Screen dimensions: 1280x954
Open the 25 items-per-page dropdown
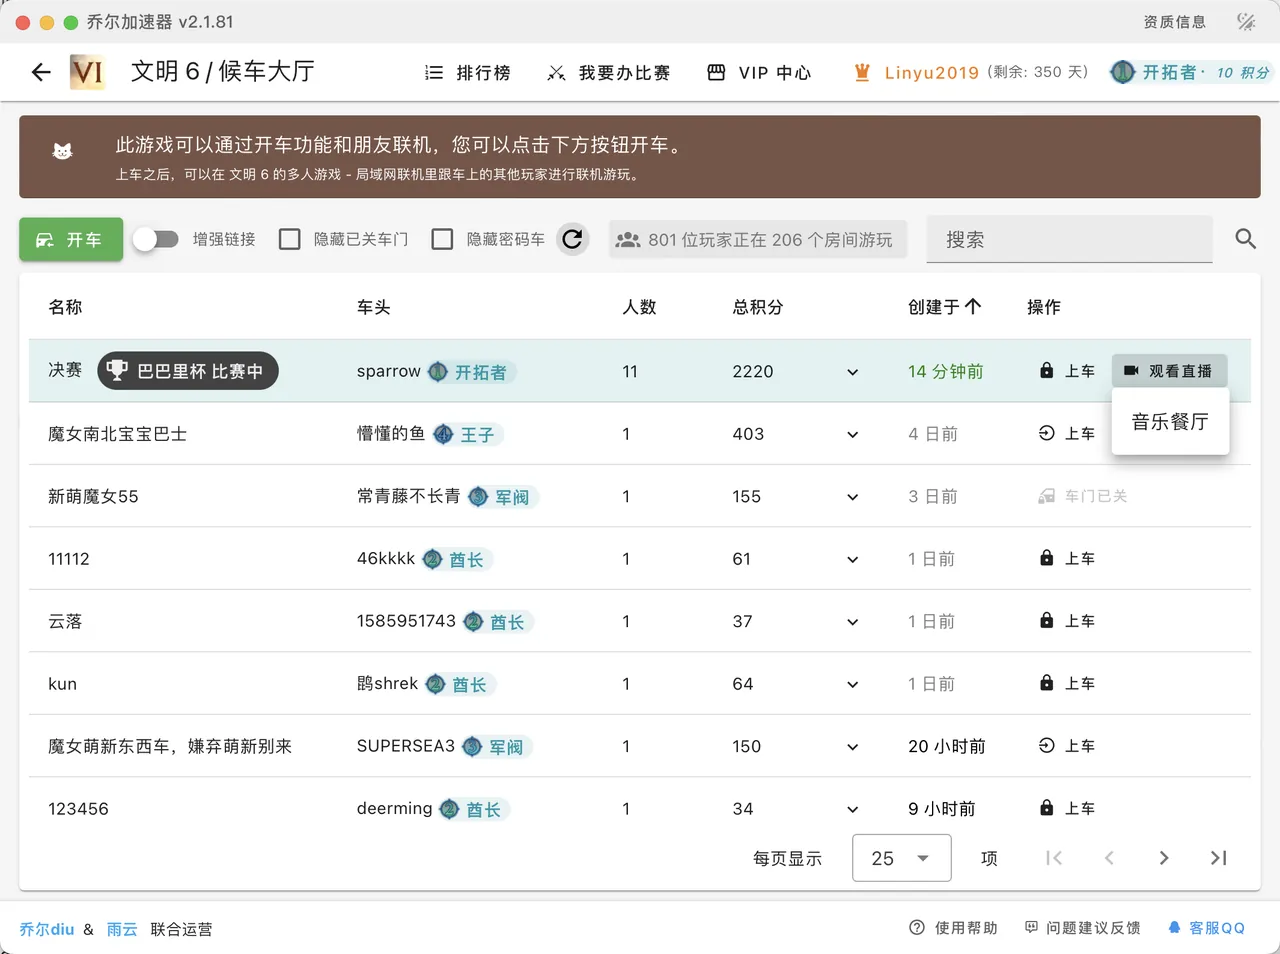click(x=901, y=858)
